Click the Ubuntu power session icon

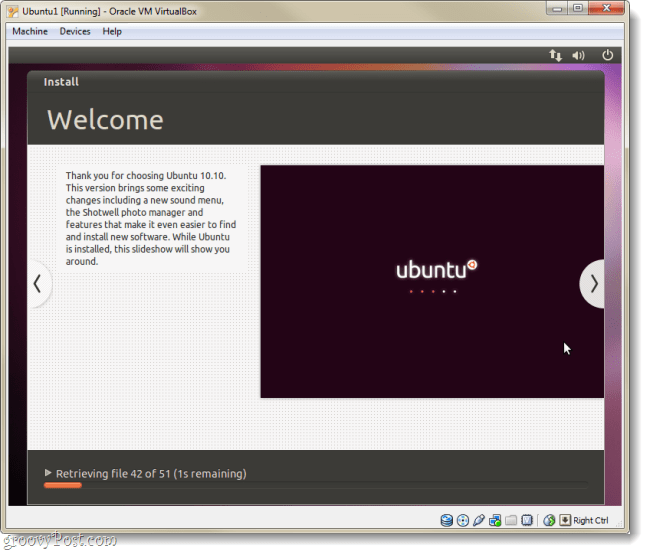pos(607,55)
